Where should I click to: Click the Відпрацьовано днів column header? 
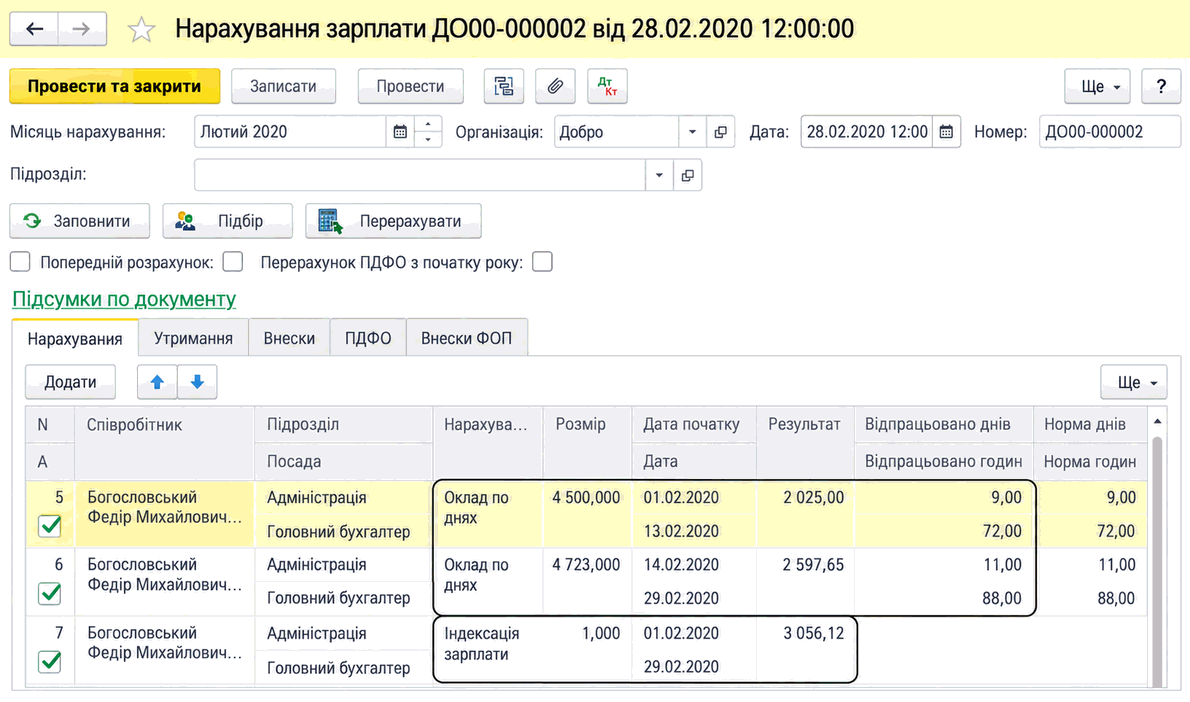click(x=943, y=424)
